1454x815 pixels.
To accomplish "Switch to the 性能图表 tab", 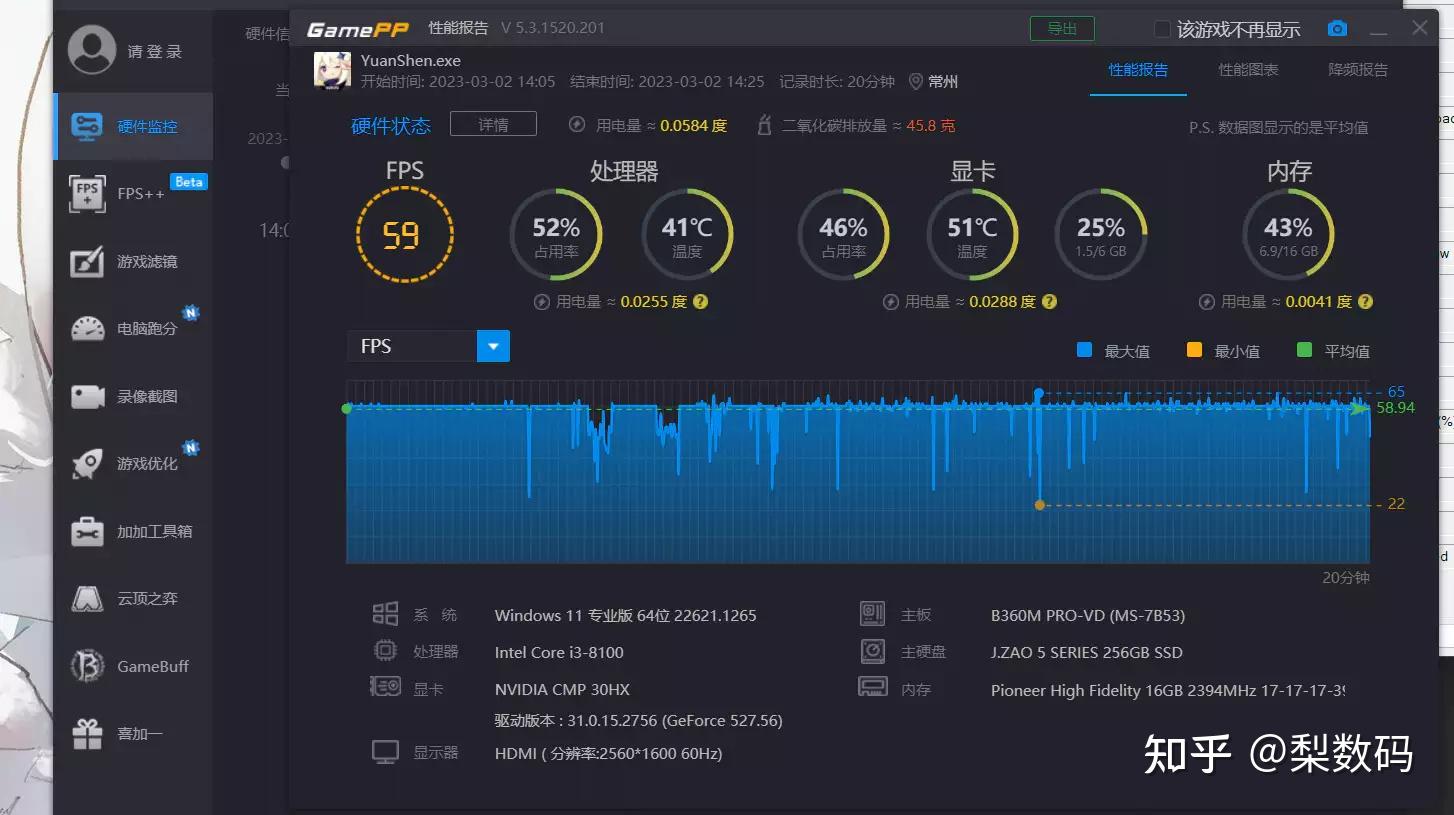I will 1247,69.
